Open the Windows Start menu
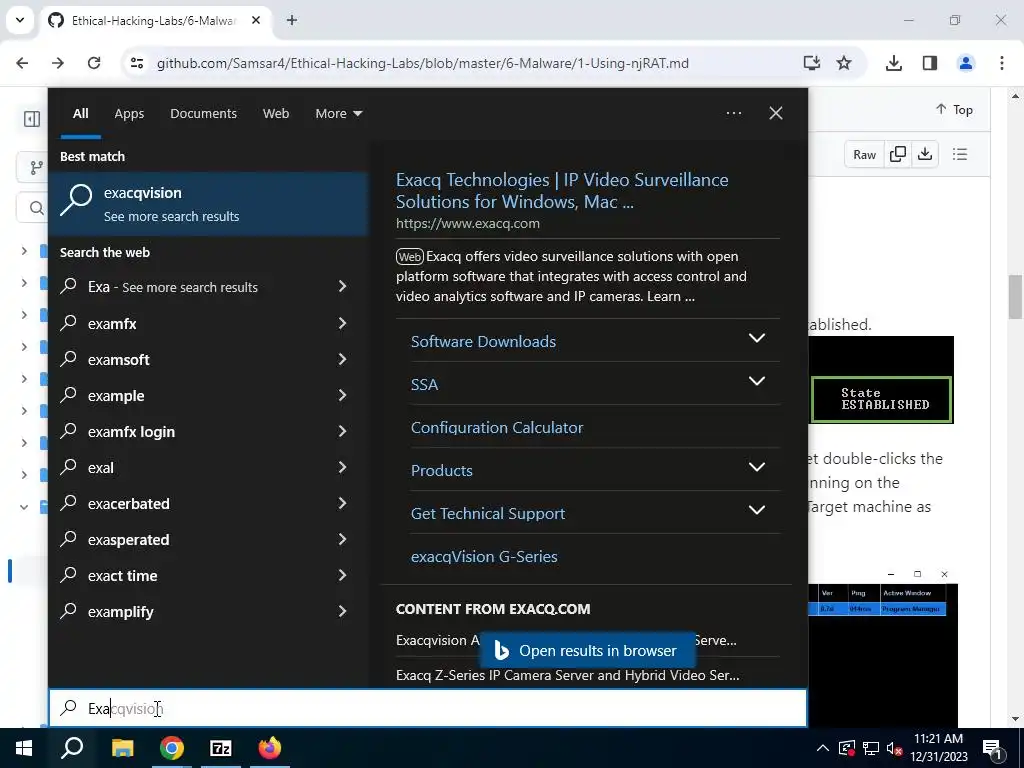The width and height of the screenshot is (1024, 768). pyautogui.click(x=24, y=748)
